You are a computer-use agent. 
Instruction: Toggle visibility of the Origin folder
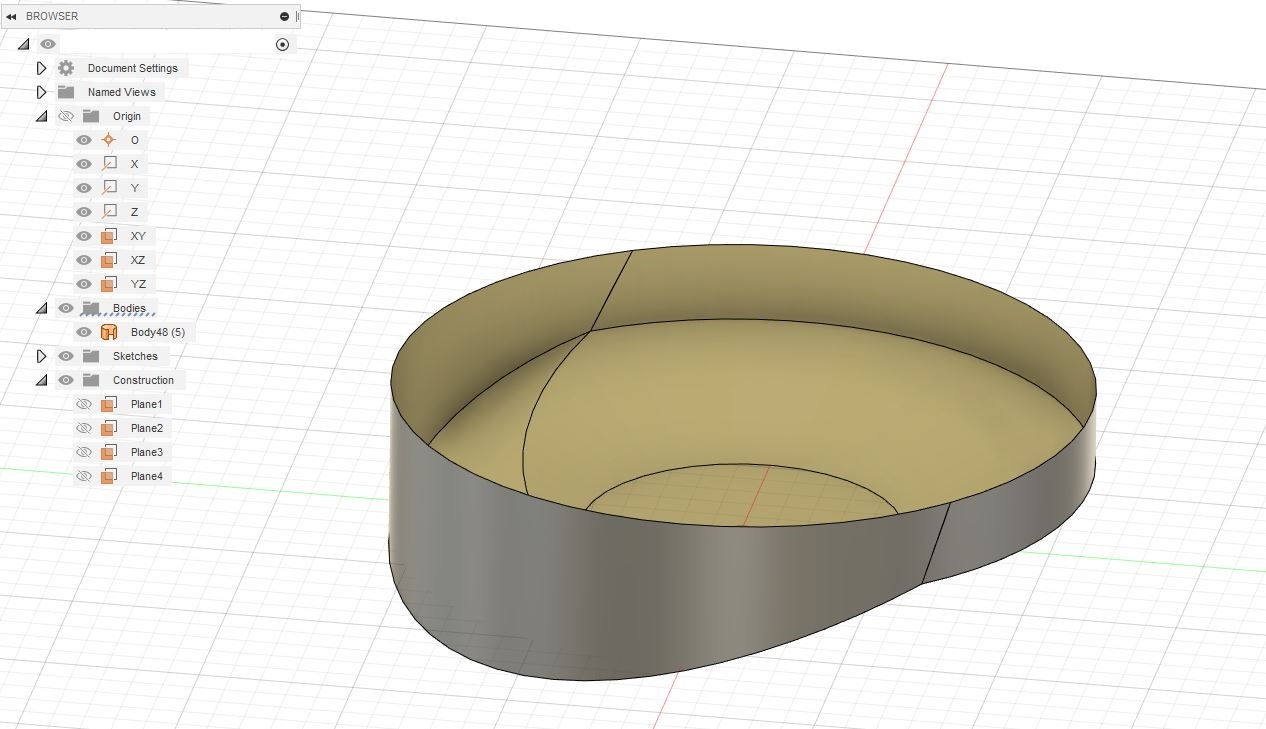[66, 116]
